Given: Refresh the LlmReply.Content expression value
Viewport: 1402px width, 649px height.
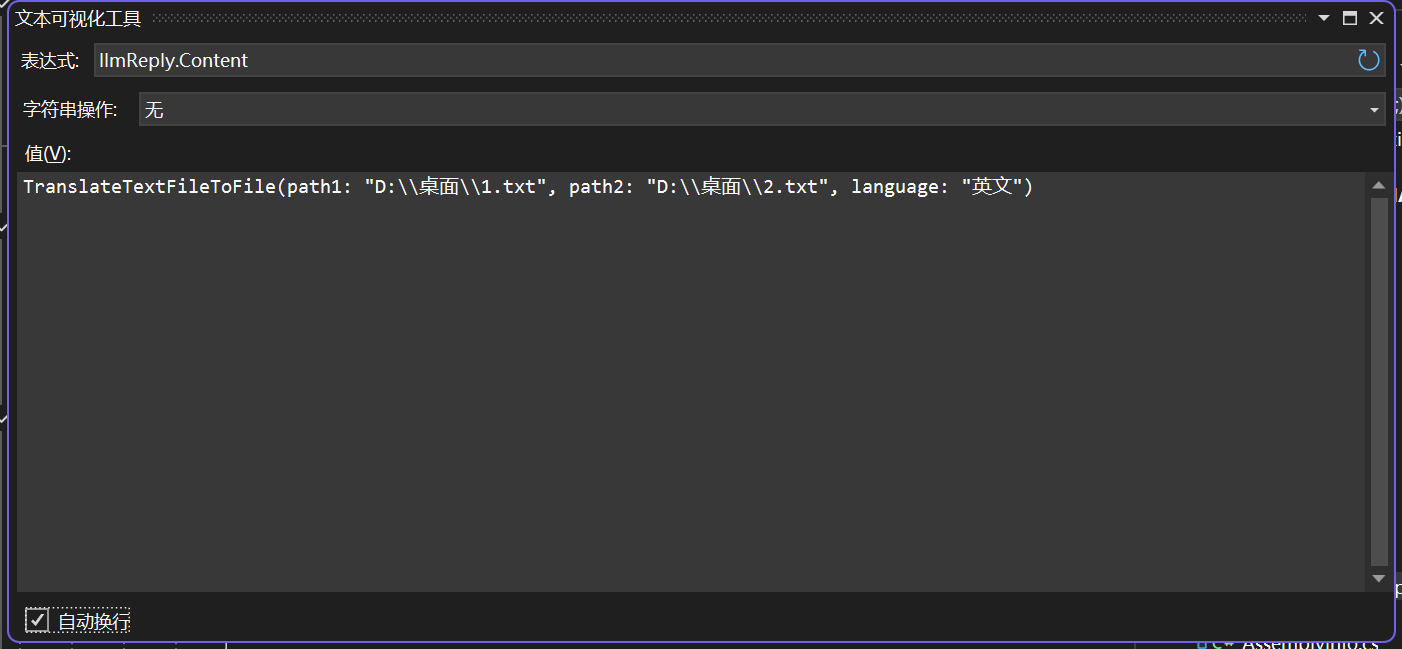Looking at the screenshot, I should pos(1368,60).
